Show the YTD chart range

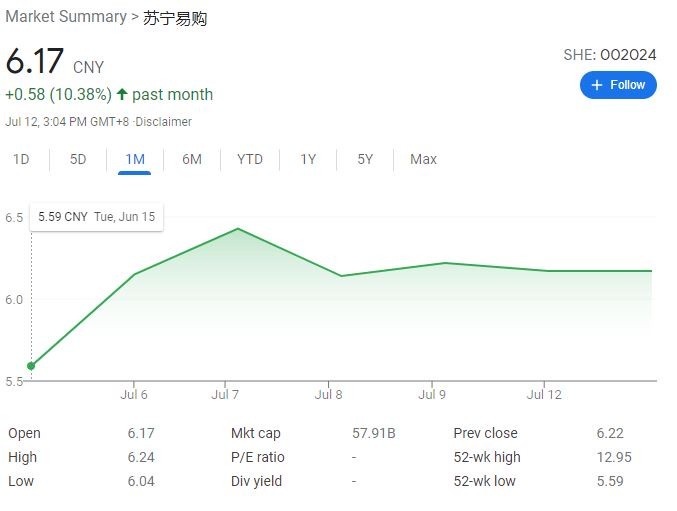pyautogui.click(x=250, y=159)
